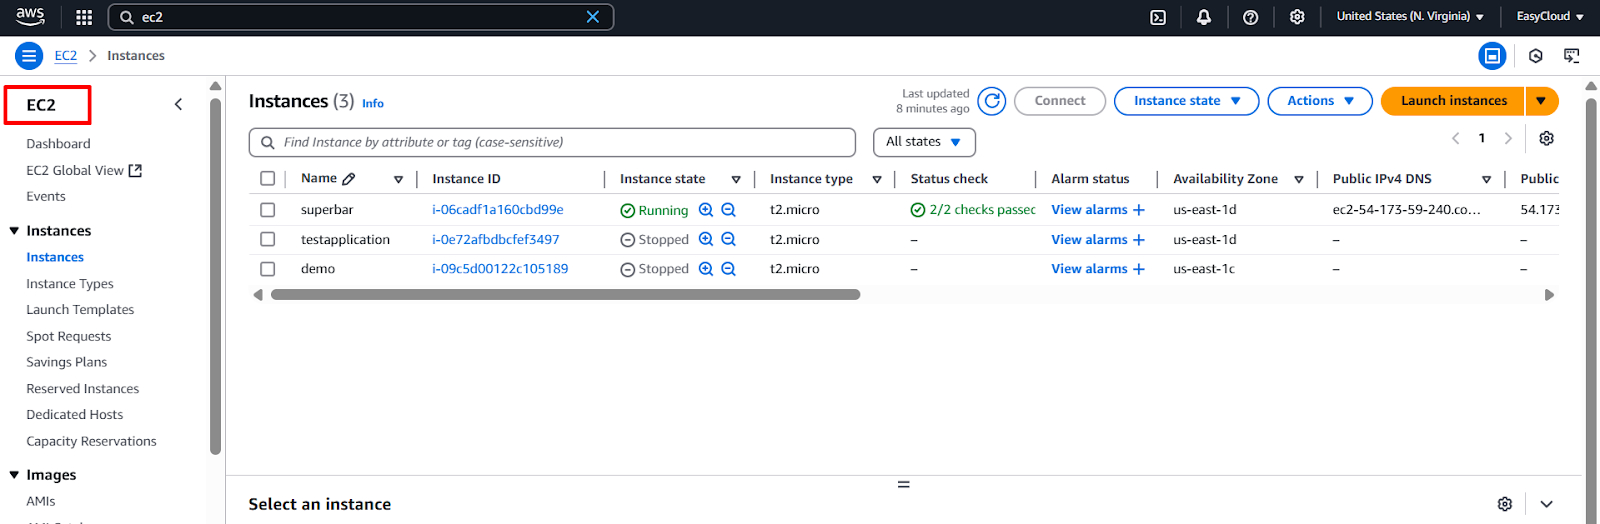Check the testapplication instance row
The image size is (1600, 524).
click(x=267, y=240)
